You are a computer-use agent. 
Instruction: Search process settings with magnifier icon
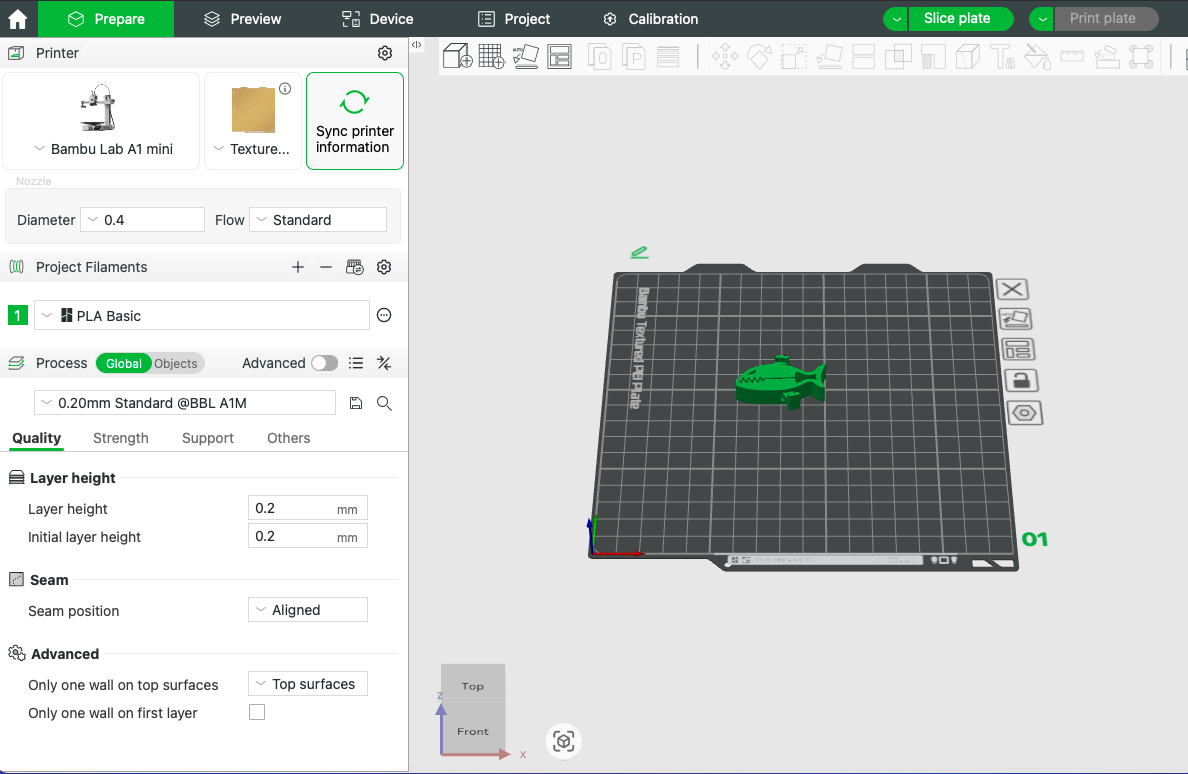[x=384, y=403]
